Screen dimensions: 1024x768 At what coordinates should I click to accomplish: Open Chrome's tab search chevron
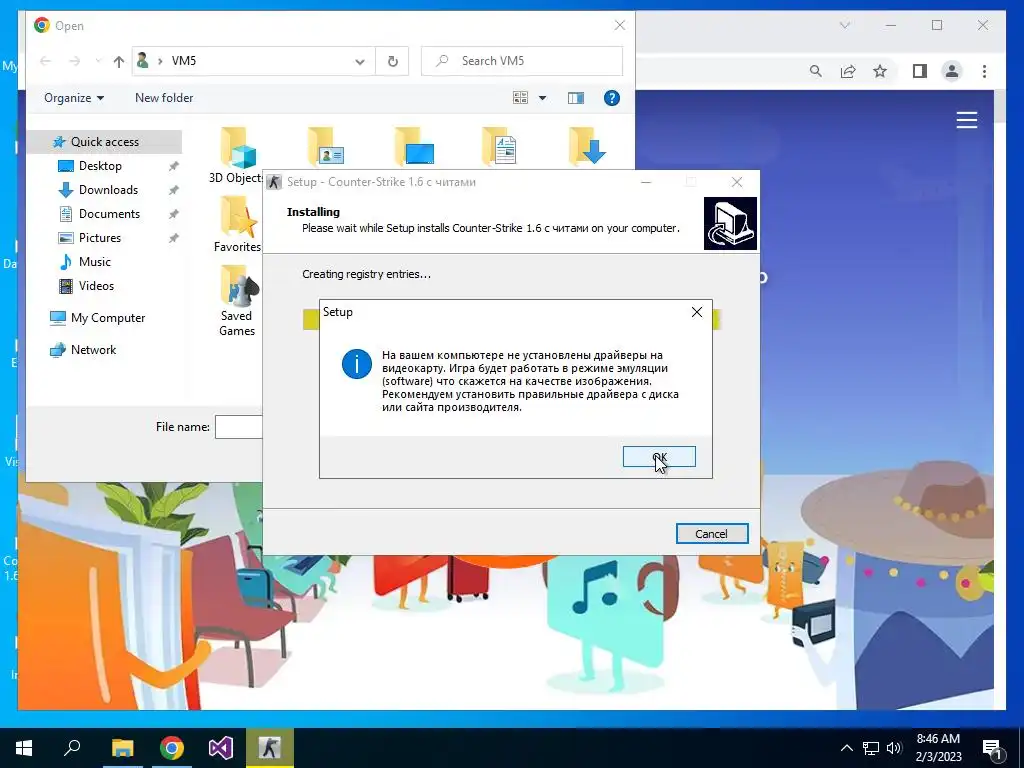click(844, 25)
